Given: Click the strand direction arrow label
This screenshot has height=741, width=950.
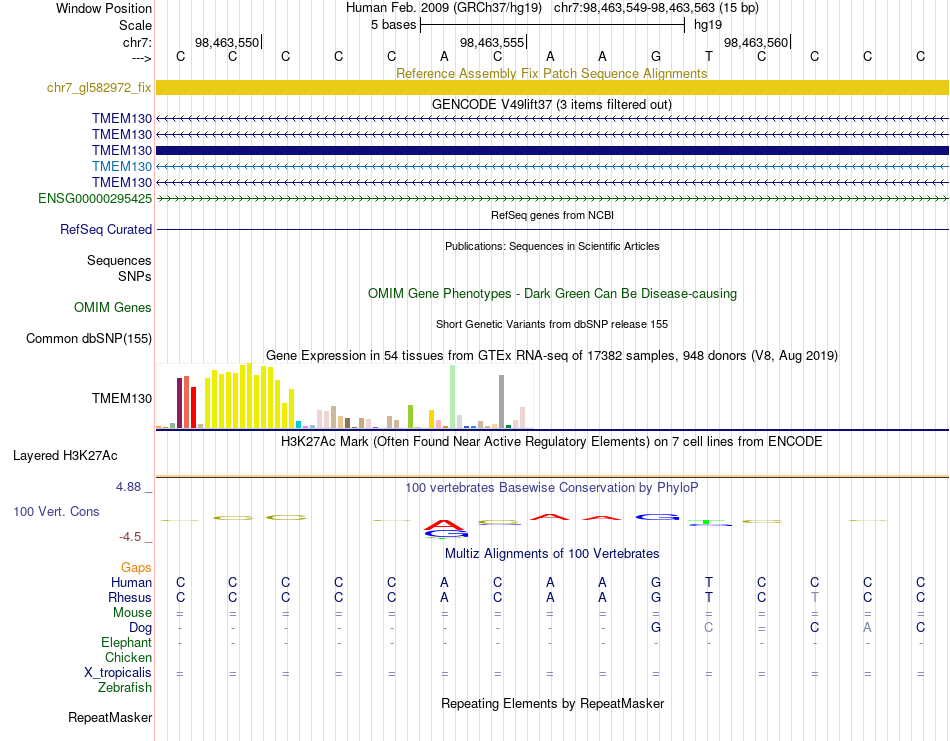Looking at the screenshot, I should pos(142,58).
